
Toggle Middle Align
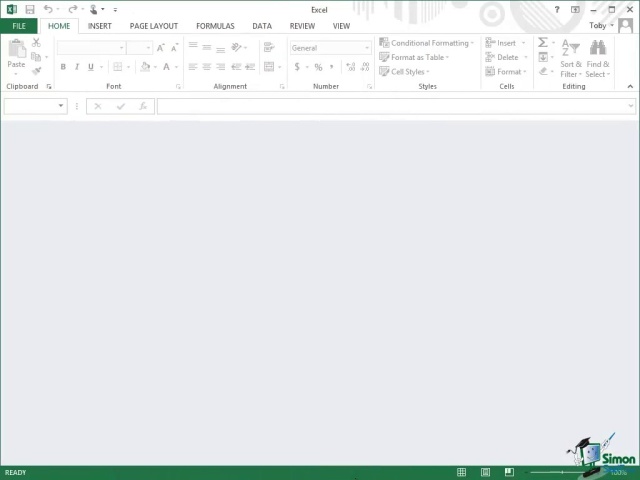207,47
